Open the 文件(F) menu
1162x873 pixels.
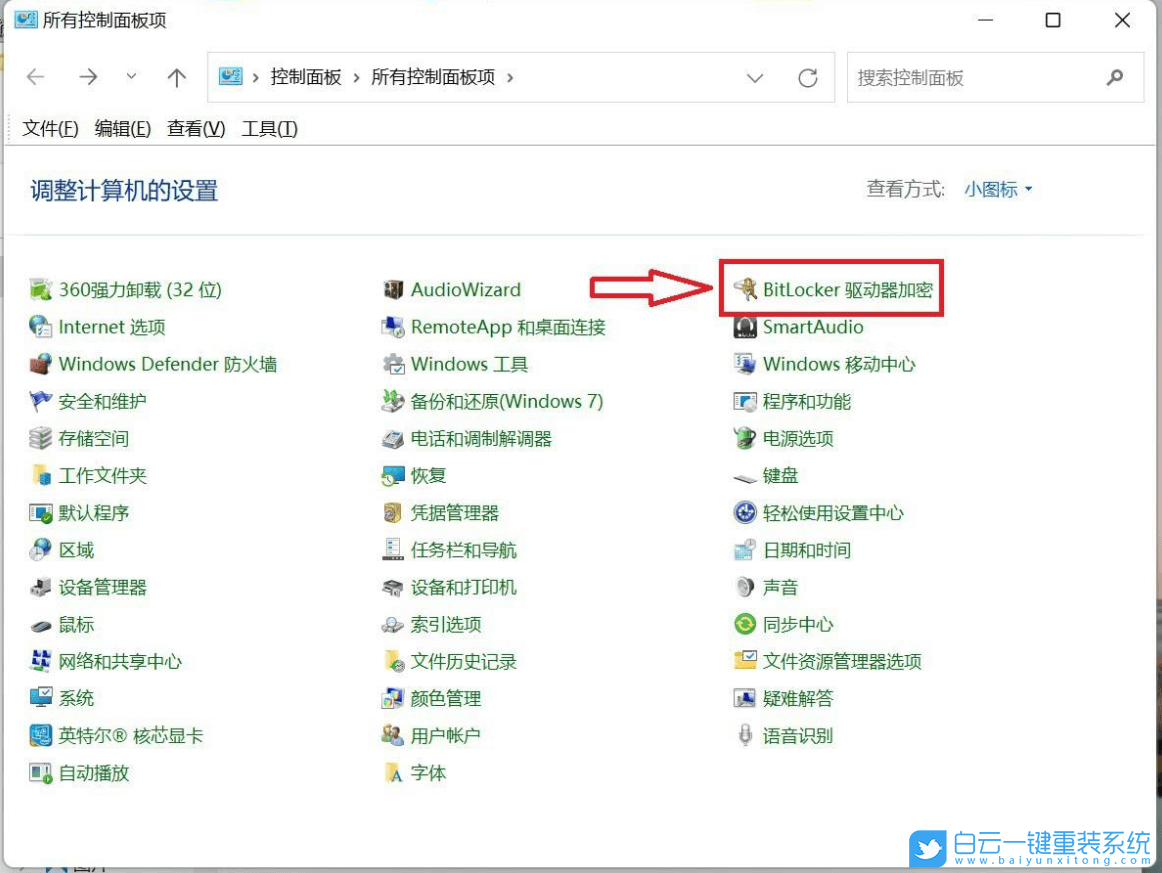48,128
